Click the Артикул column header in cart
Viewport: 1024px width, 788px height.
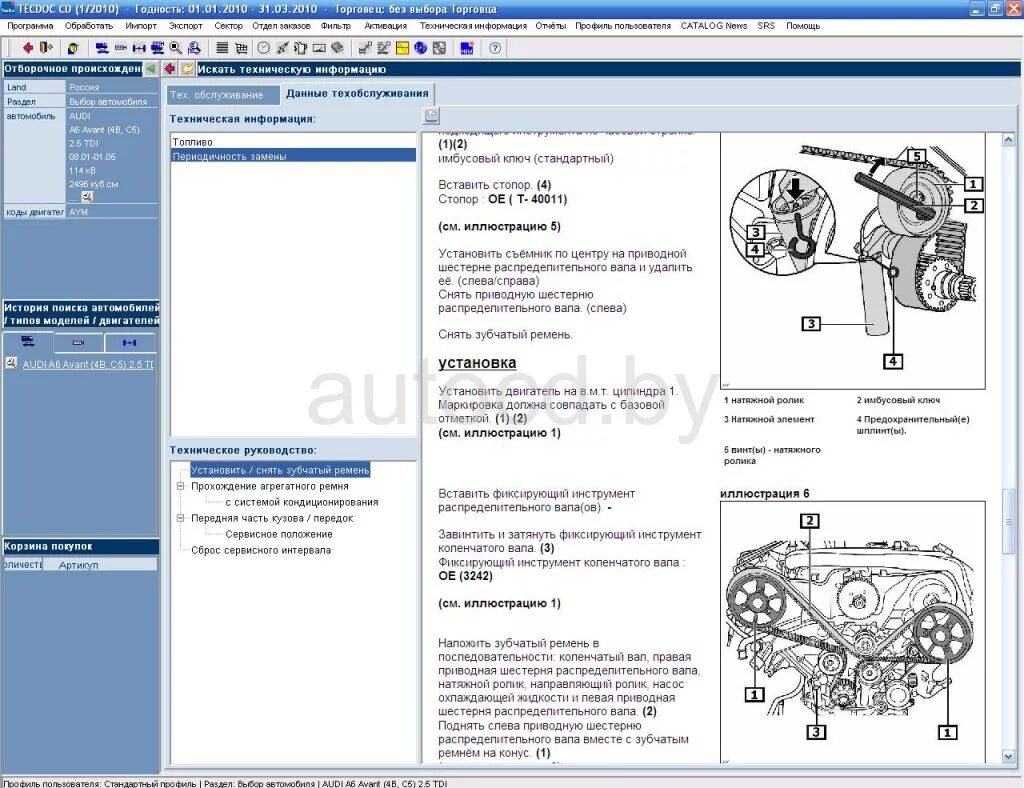point(99,565)
